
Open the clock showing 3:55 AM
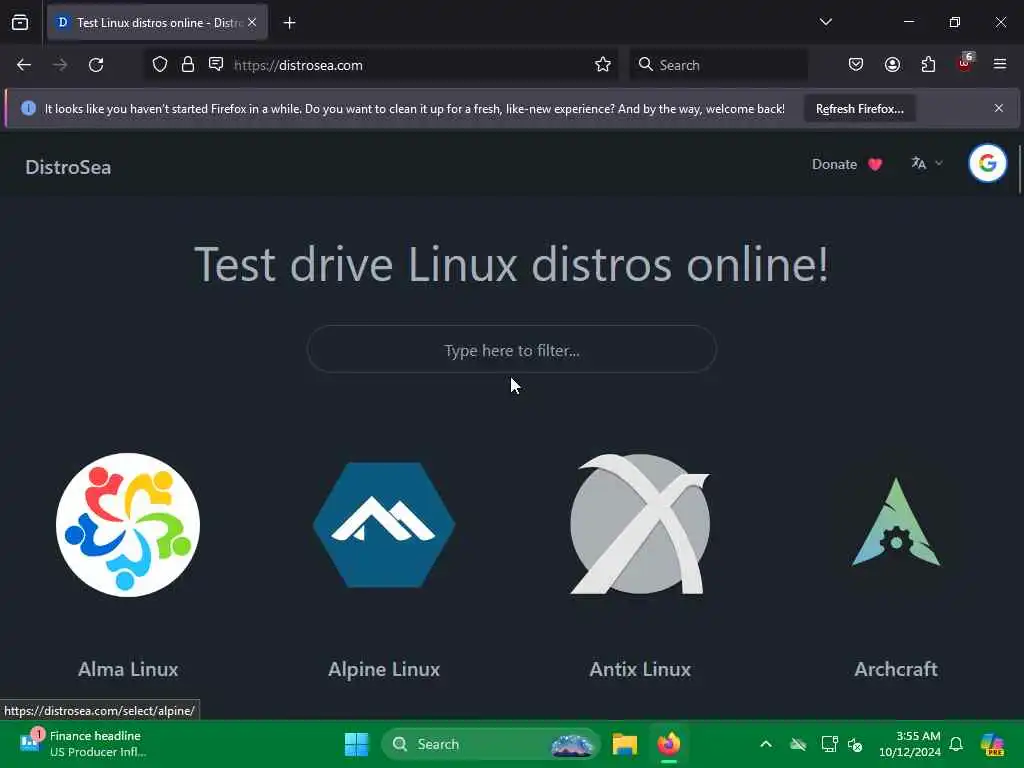tap(910, 744)
